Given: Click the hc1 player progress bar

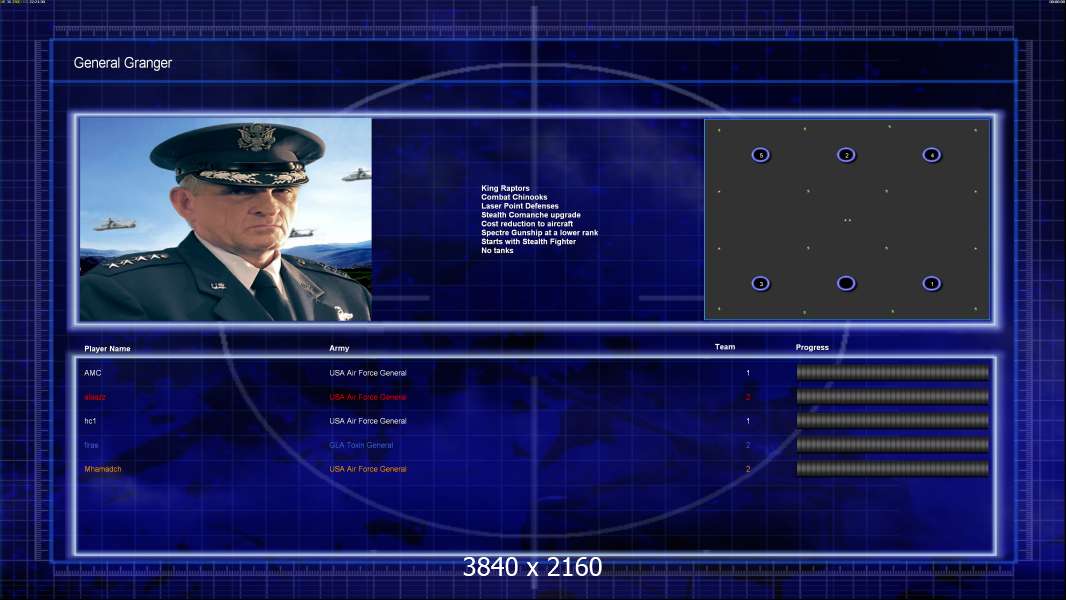Looking at the screenshot, I should [893, 421].
